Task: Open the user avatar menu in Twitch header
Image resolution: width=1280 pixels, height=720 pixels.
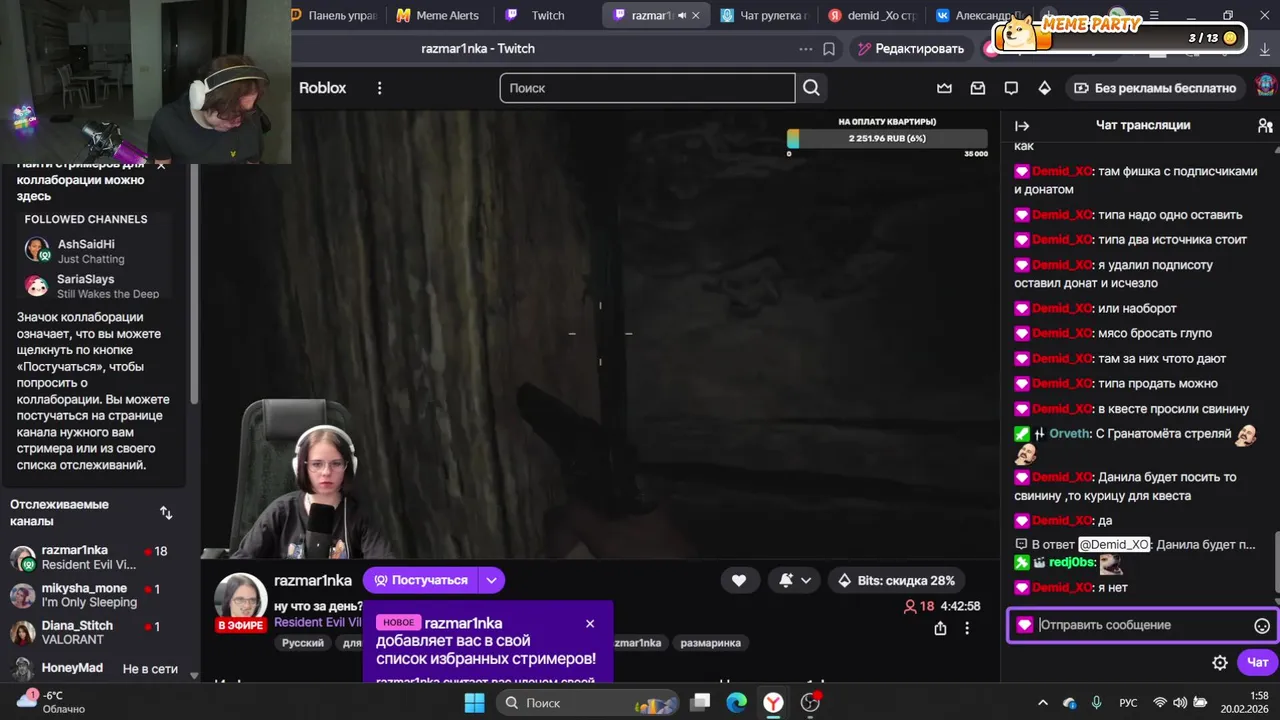Action: (1265, 87)
